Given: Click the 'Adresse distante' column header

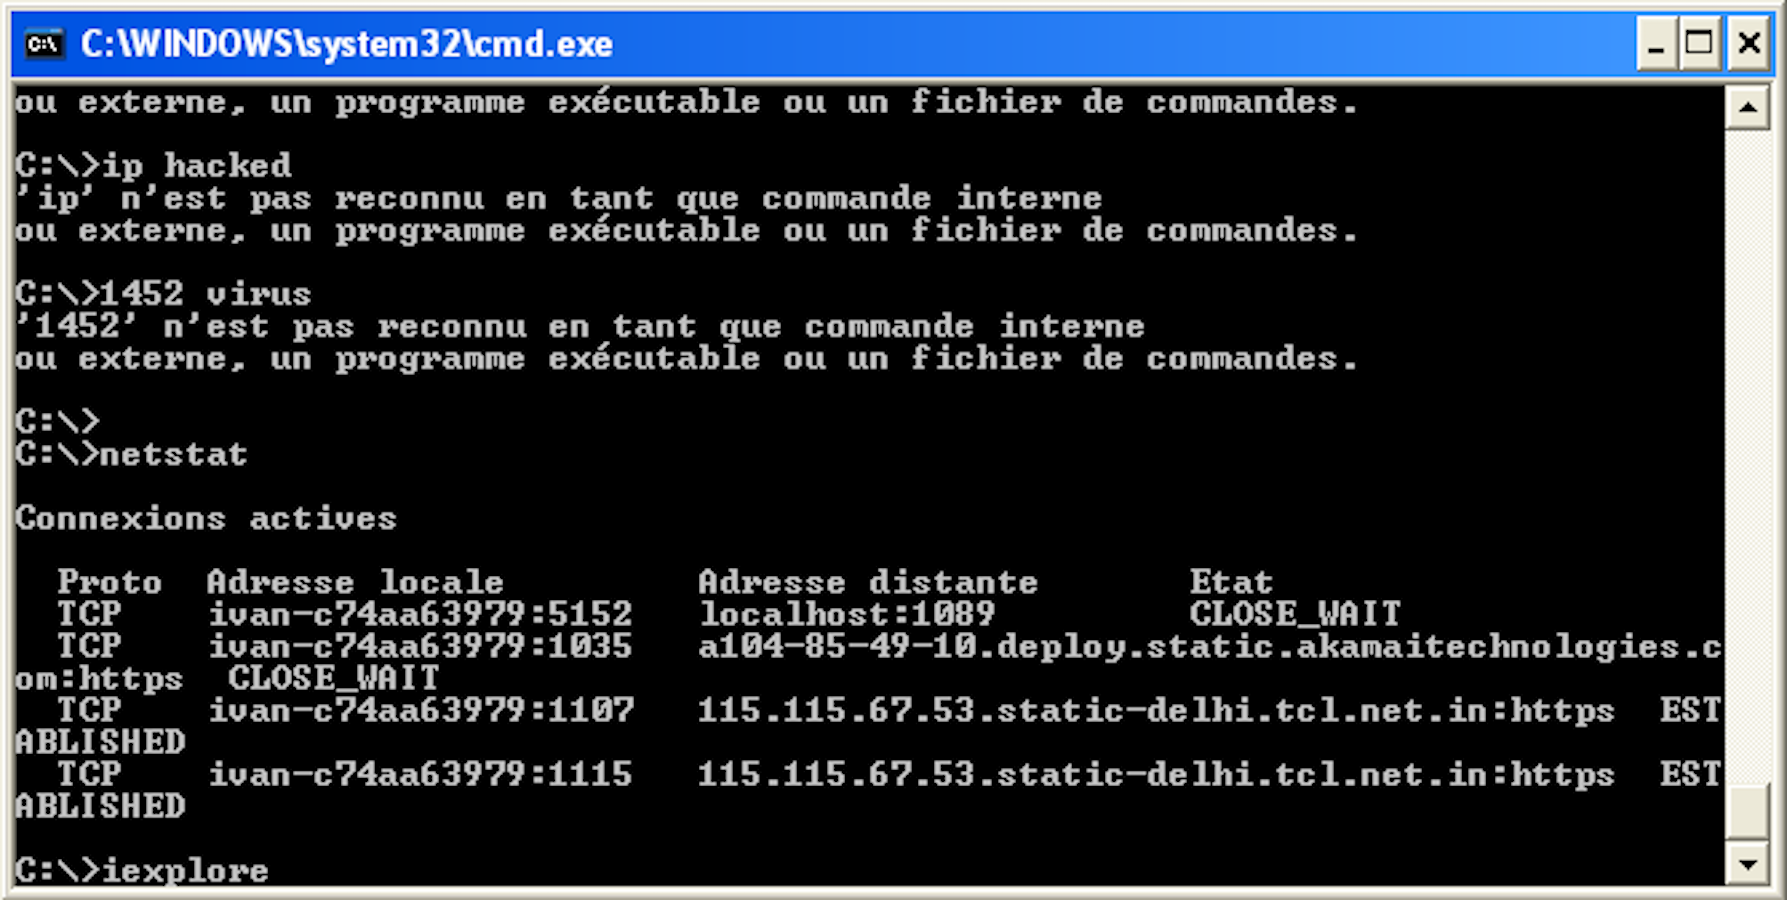Looking at the screenshot, I should 868,582.
